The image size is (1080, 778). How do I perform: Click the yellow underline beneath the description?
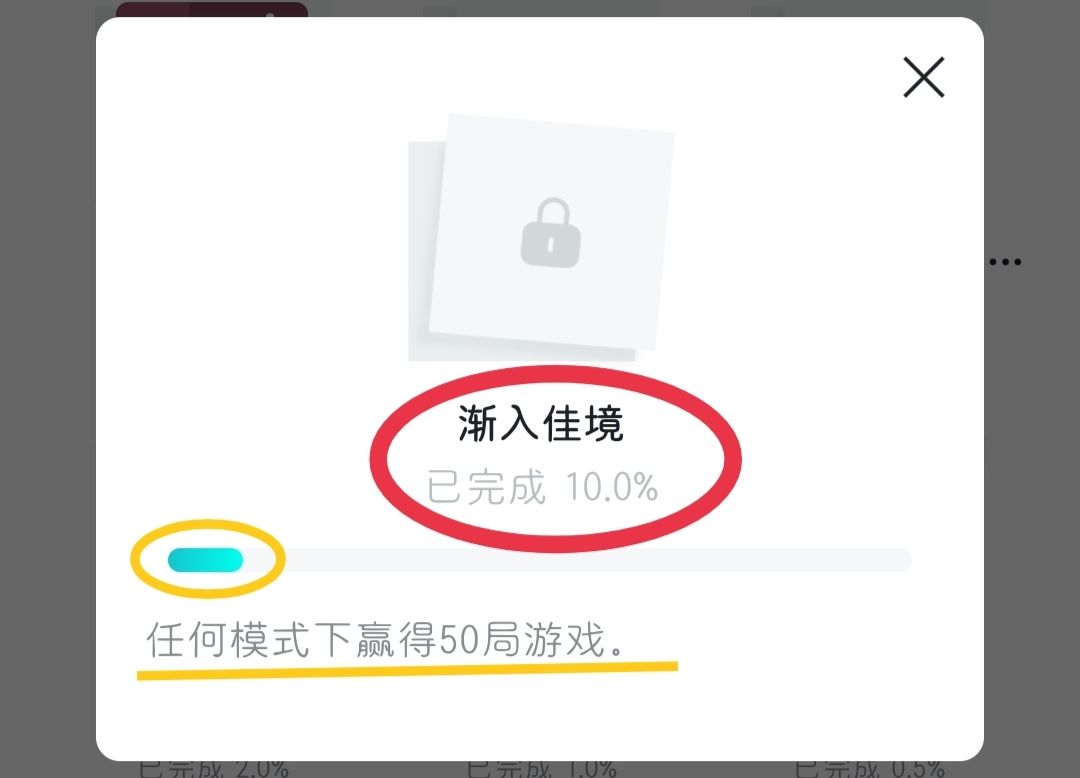pos(407,670)
